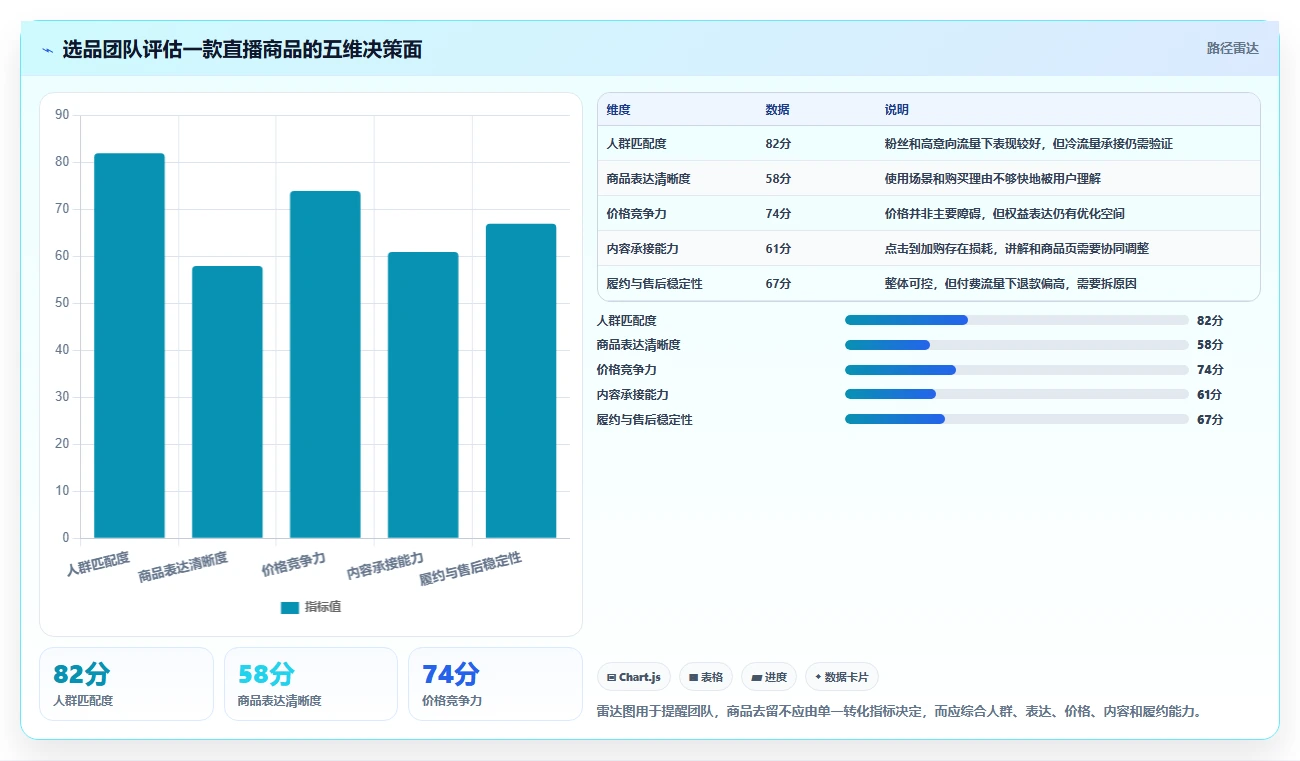
Task: Click the 路径雷达 label in header
Action: tap(1232, 48)
